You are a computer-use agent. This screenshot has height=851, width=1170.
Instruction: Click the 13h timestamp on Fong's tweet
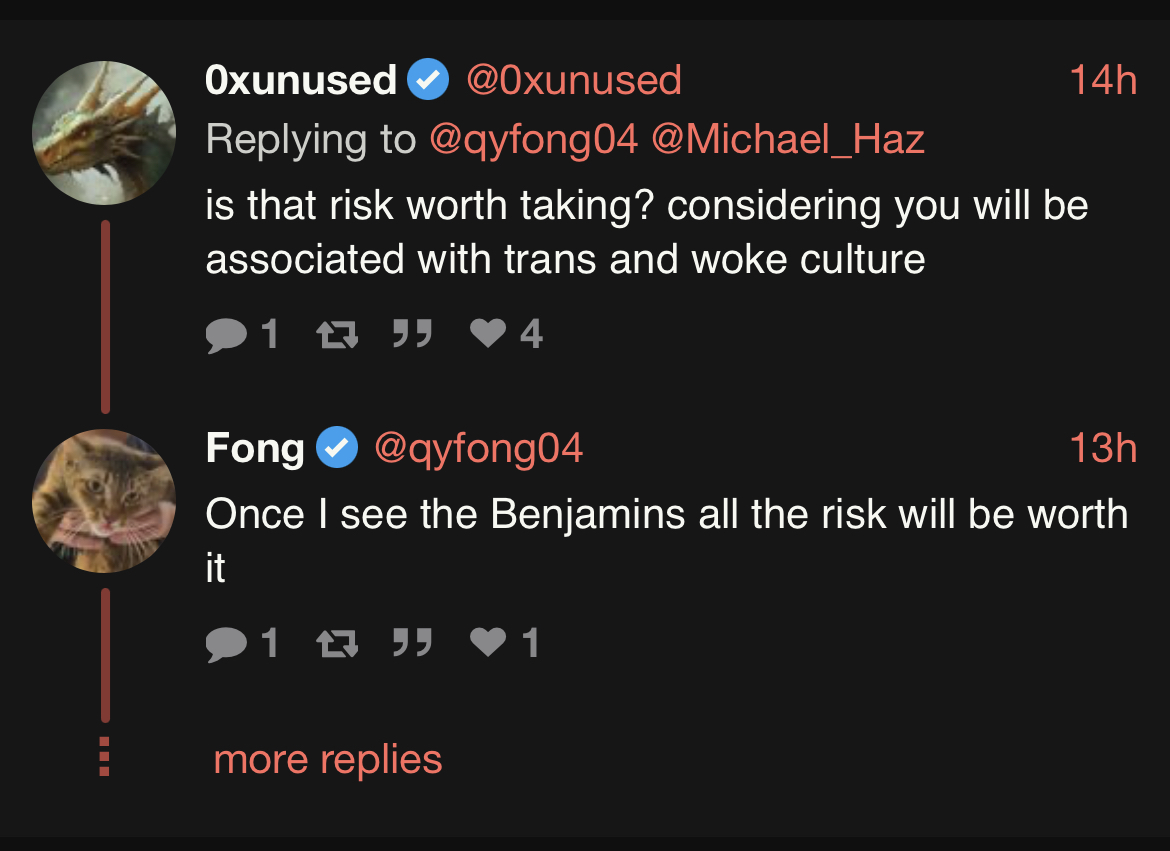(1103, 448)
